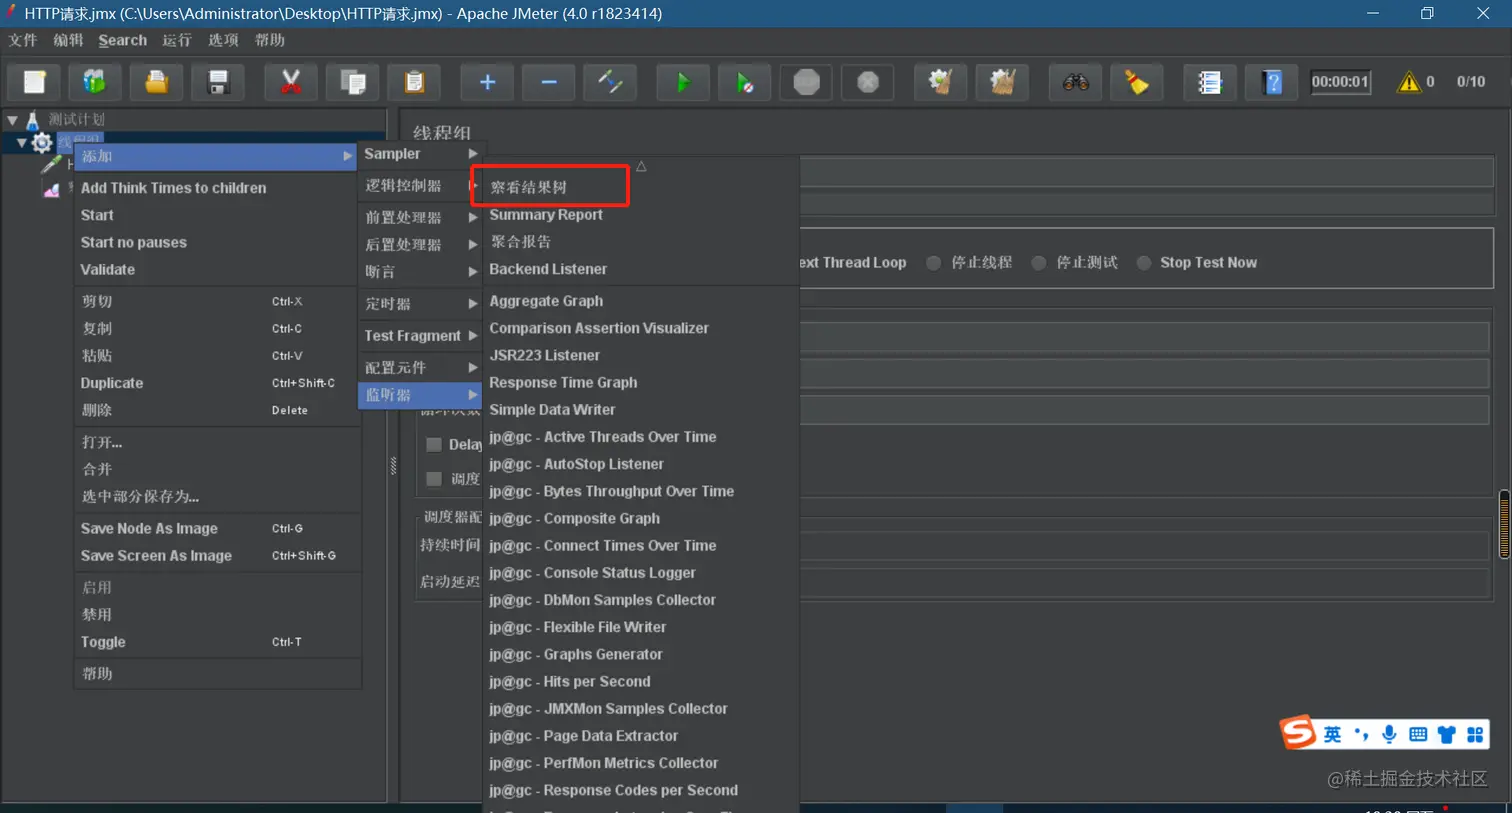Click the Help question mark icon
1512x813 pixels.
coord(1272,82)
